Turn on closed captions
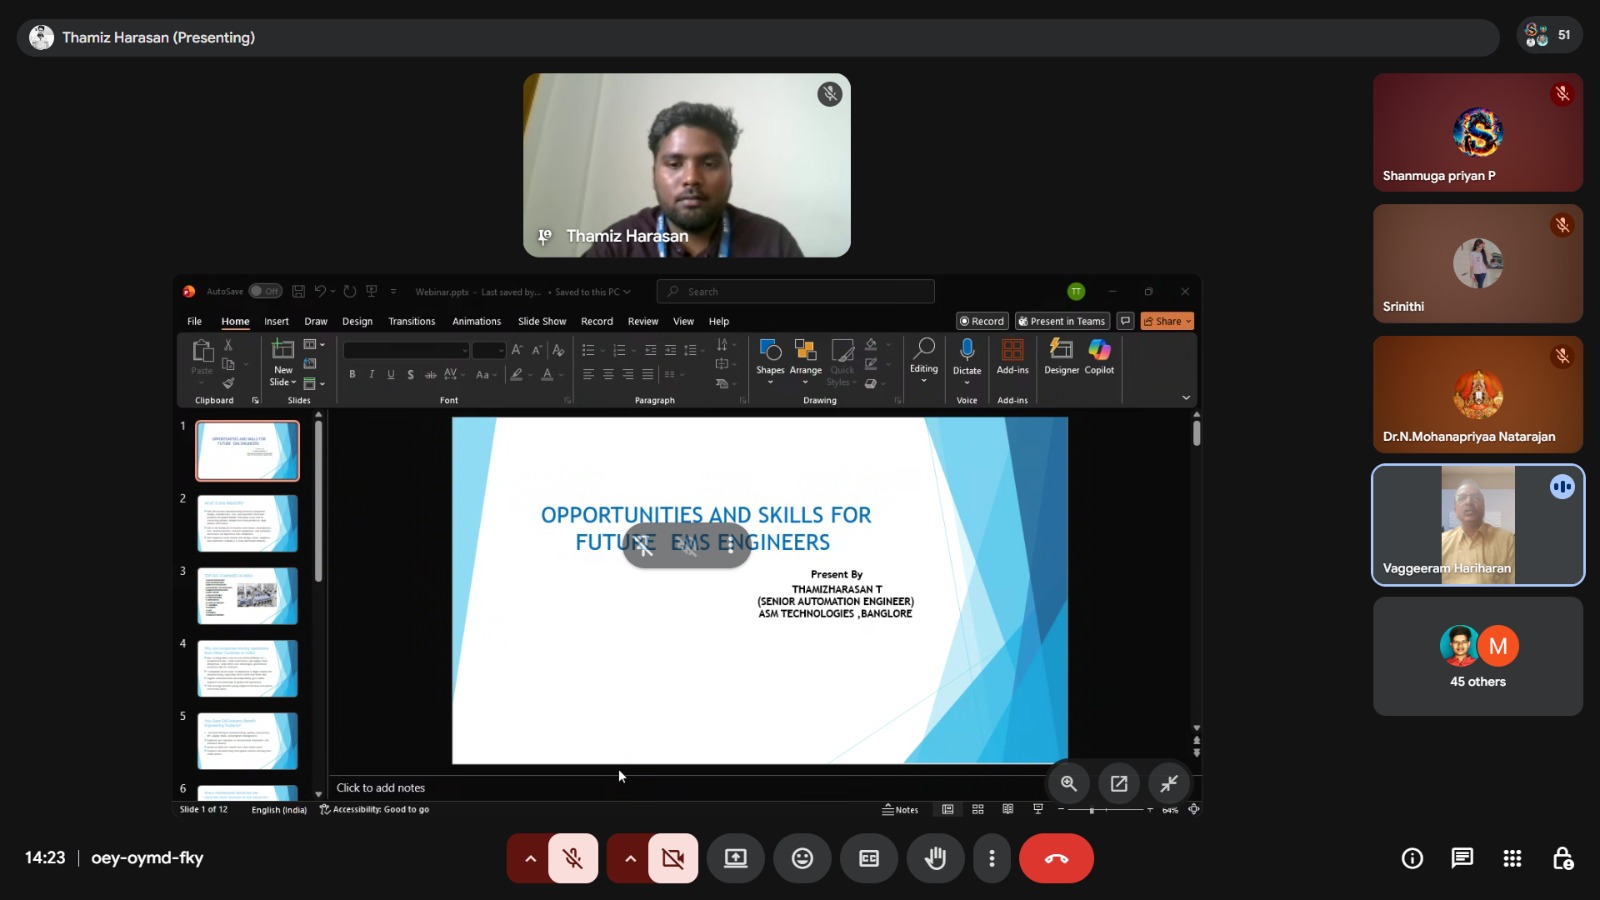 (x=869, y=858)
